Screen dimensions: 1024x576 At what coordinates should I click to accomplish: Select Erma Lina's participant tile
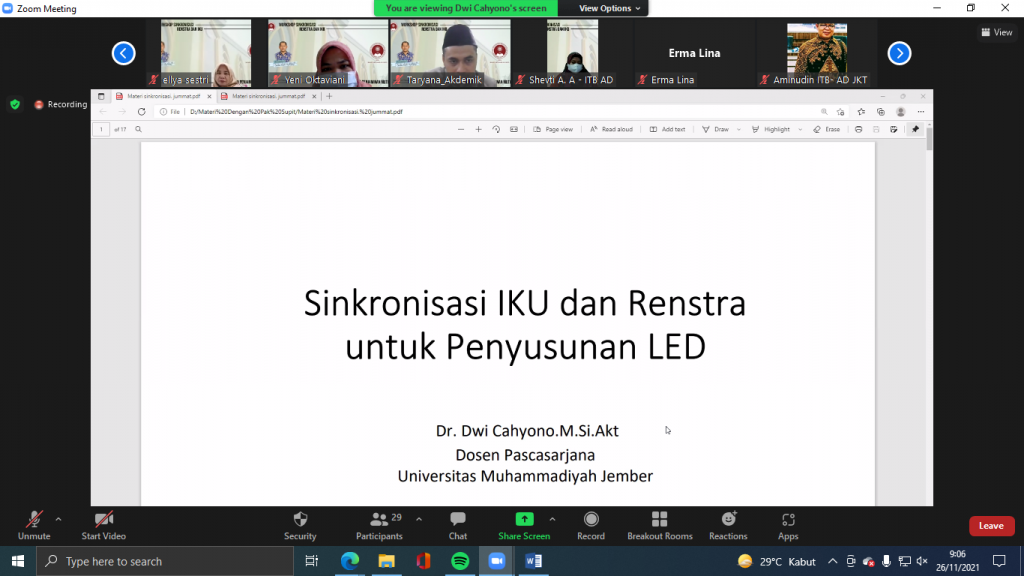(x=694, y=53)
